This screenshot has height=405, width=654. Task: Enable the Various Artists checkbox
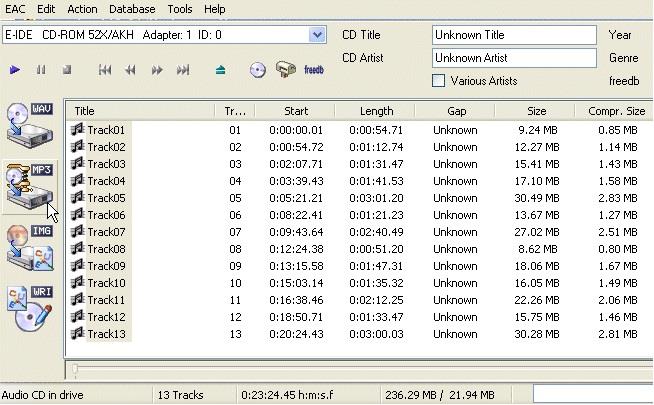tap(439, 80)
